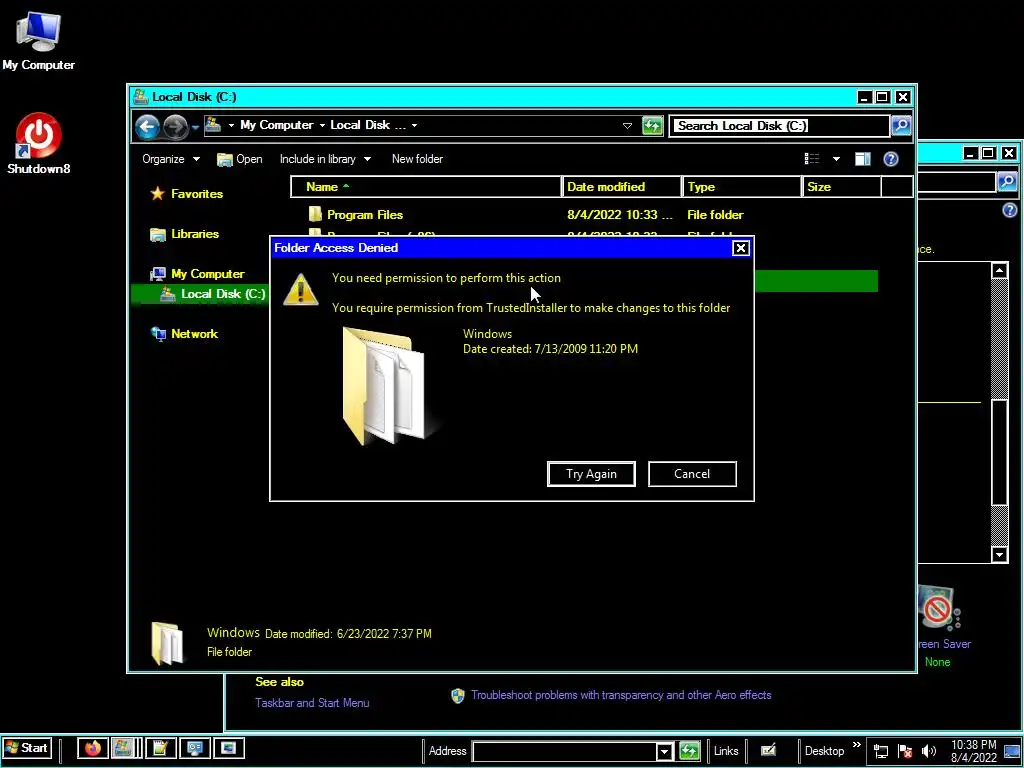Open Troubleshoot transparency and Aero effects link

point(621,696)
